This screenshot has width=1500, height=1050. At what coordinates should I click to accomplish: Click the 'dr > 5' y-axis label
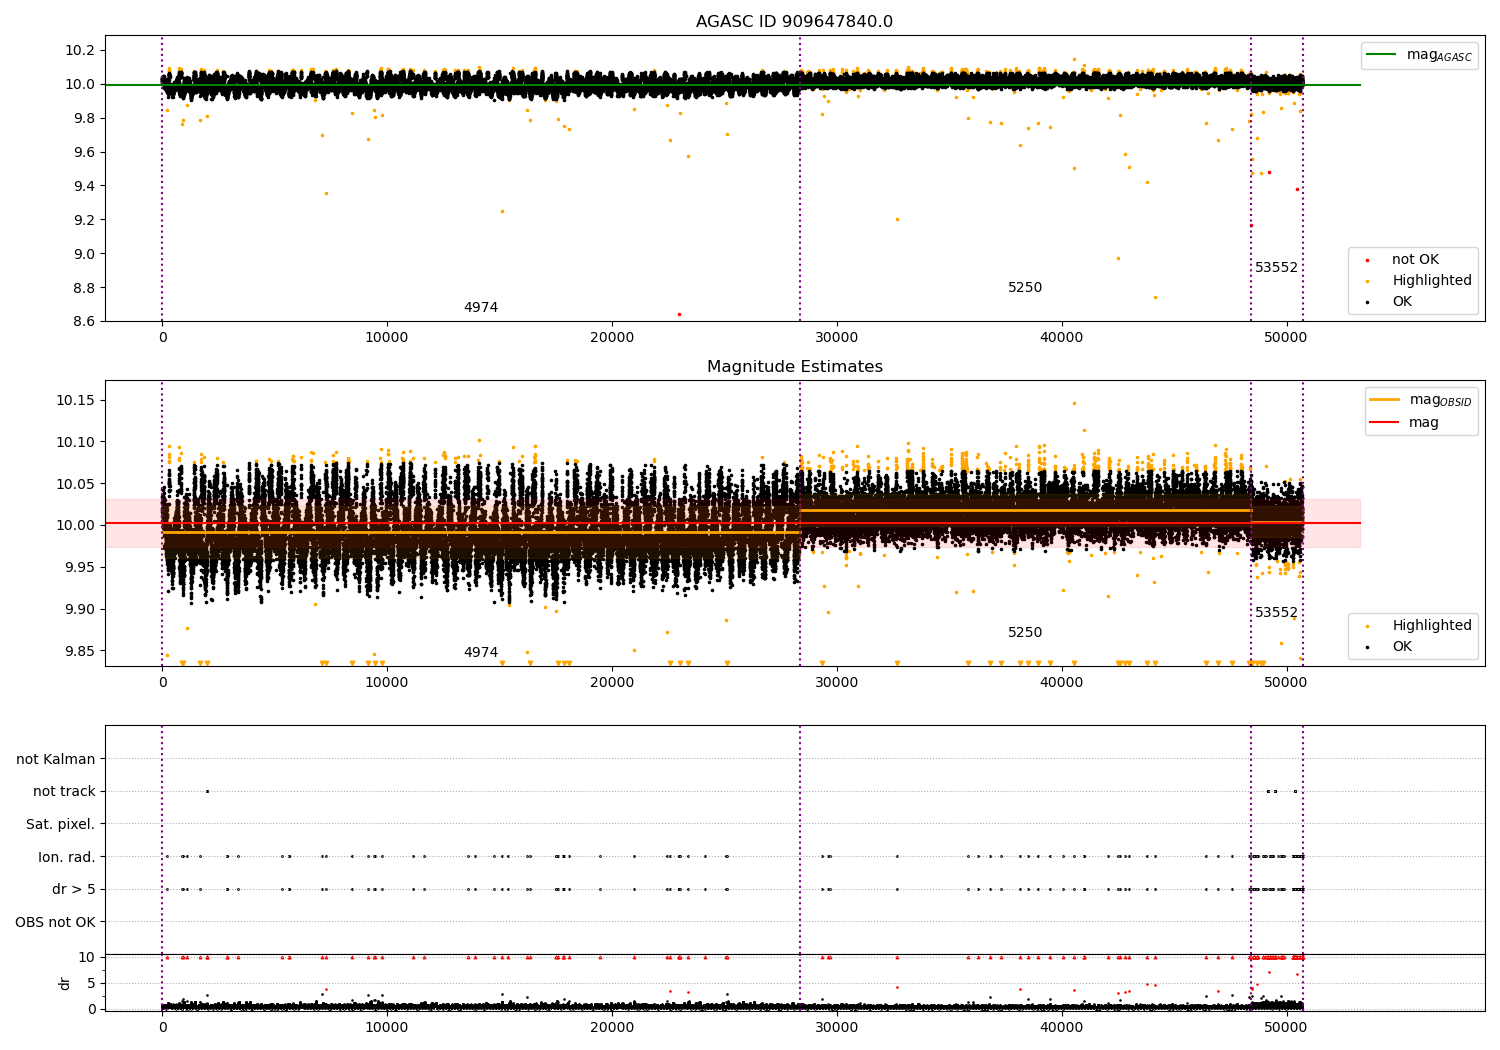(73, 889)
